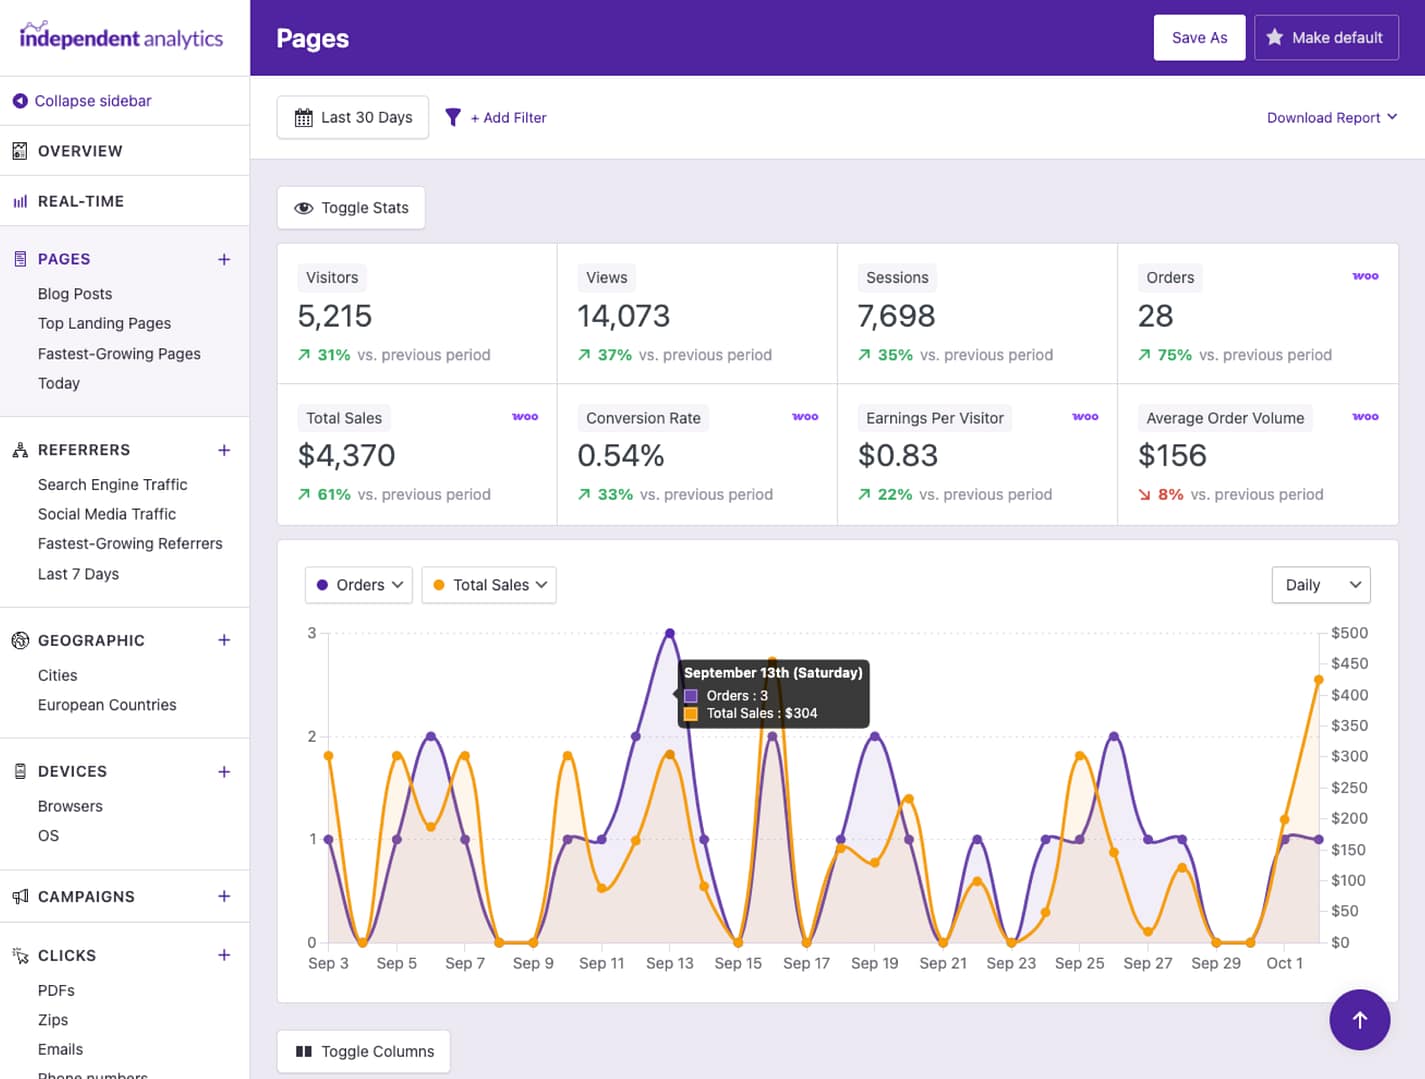Select the Overview clipboard icon in sidebar
Viewport: 1425px width, 1079px height.
tap(20, 150)
